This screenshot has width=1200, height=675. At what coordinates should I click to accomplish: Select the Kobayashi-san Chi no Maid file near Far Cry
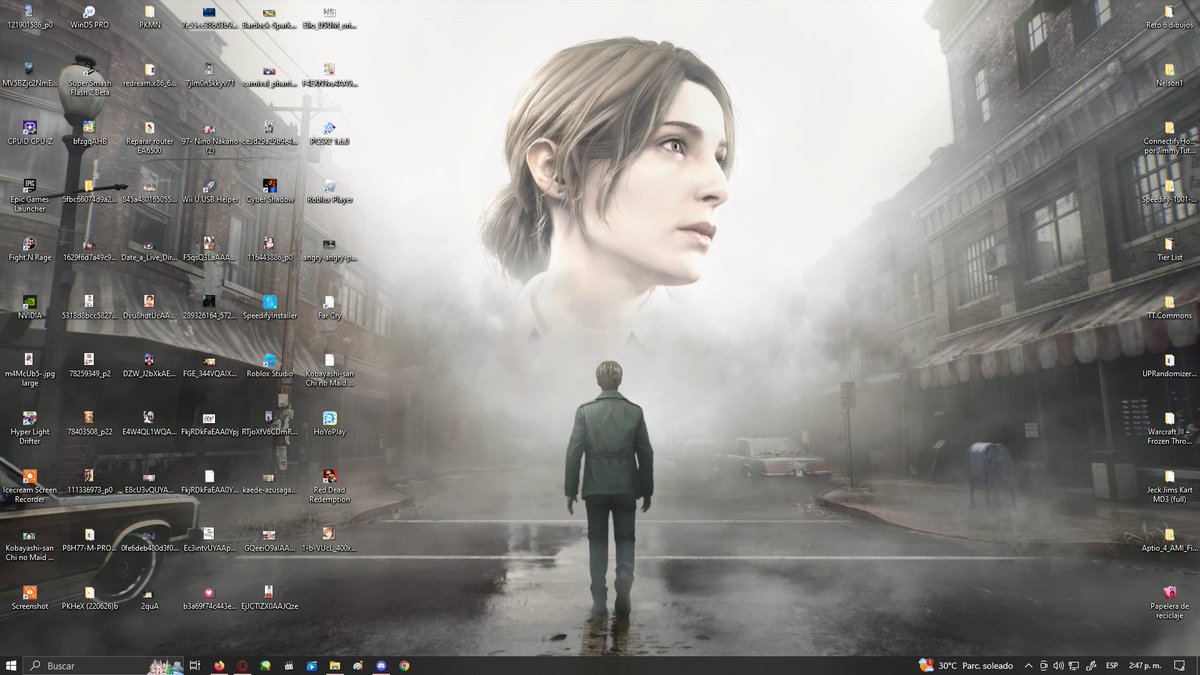click(329, 369)
